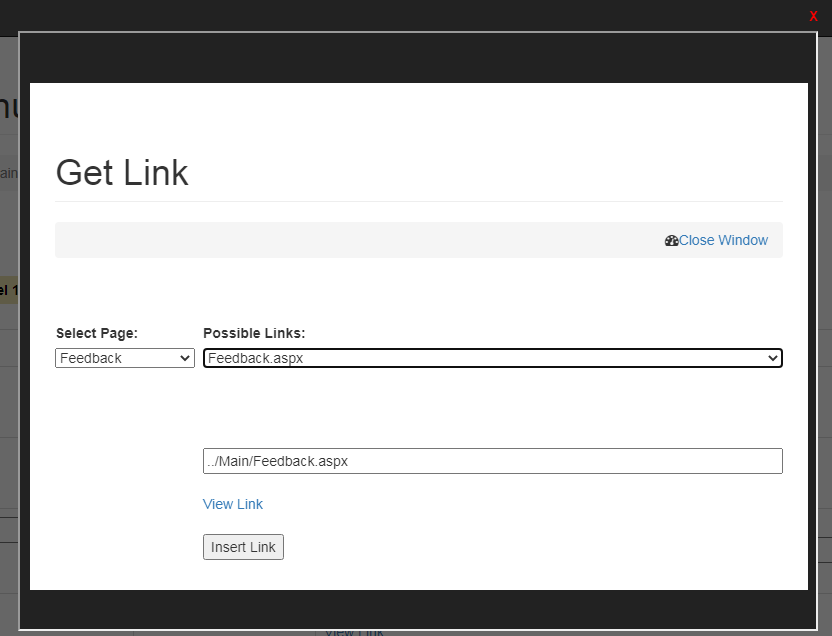This screenshot has height=636, width=832.
Task: Select the Feedback.aspx value in Possible Links
Action: 256,358
